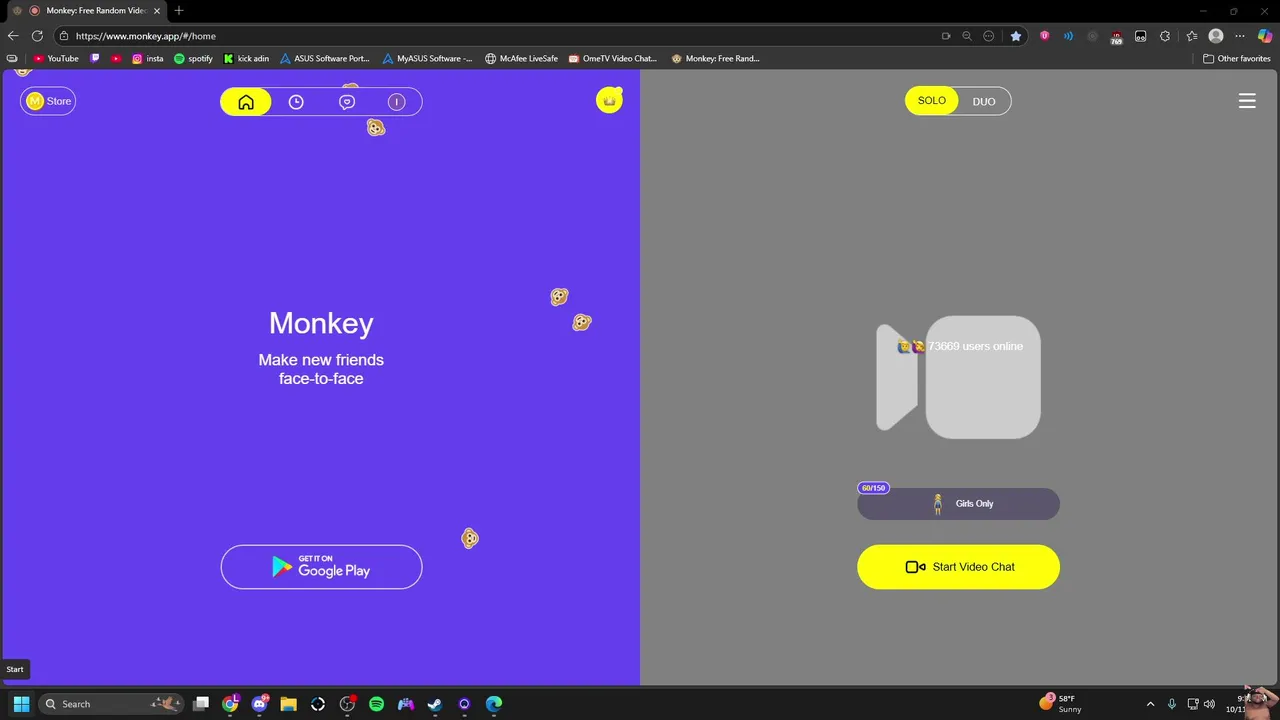Open the profile avatar tab in nav pill

397,102
